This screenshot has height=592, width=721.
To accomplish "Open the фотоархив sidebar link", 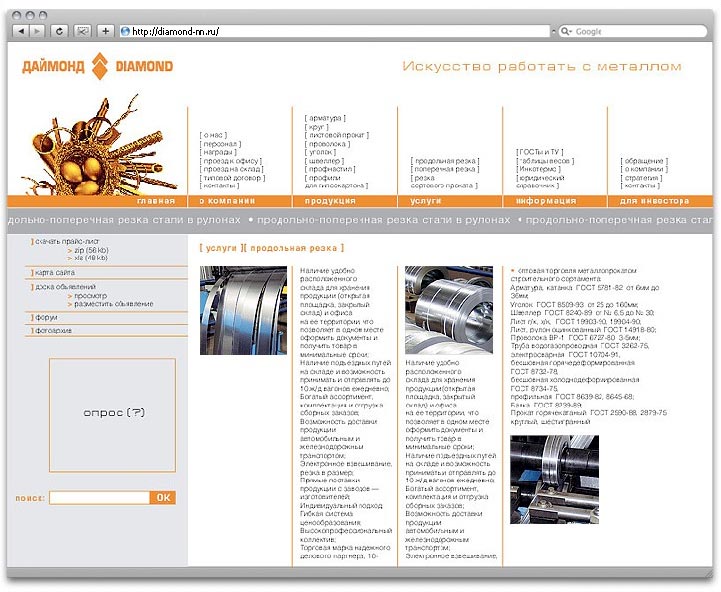I will tap(53, 330).
